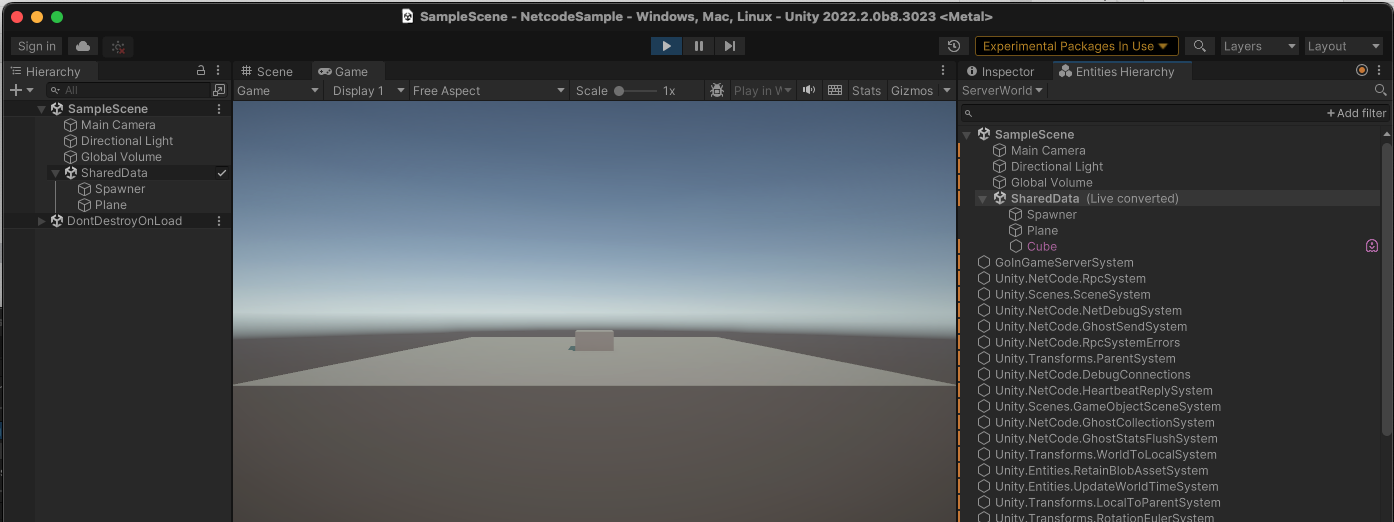The height and width of the screenshot is (522, 1394).
Task: Click the shortcuts keyboard icon in Game view
Action: (835, 90)
